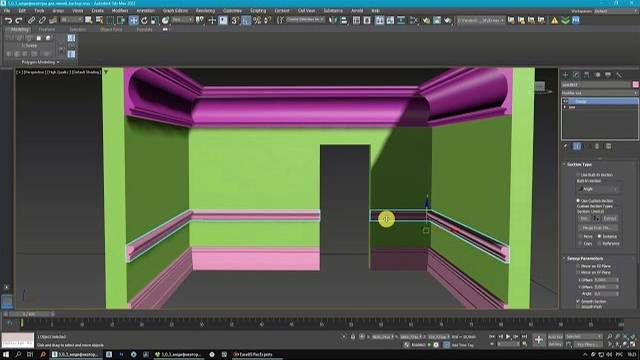Enable Mirror on XY Plane checkbox
This screenshot has width=640, height=360.
(x=578, y=272)
